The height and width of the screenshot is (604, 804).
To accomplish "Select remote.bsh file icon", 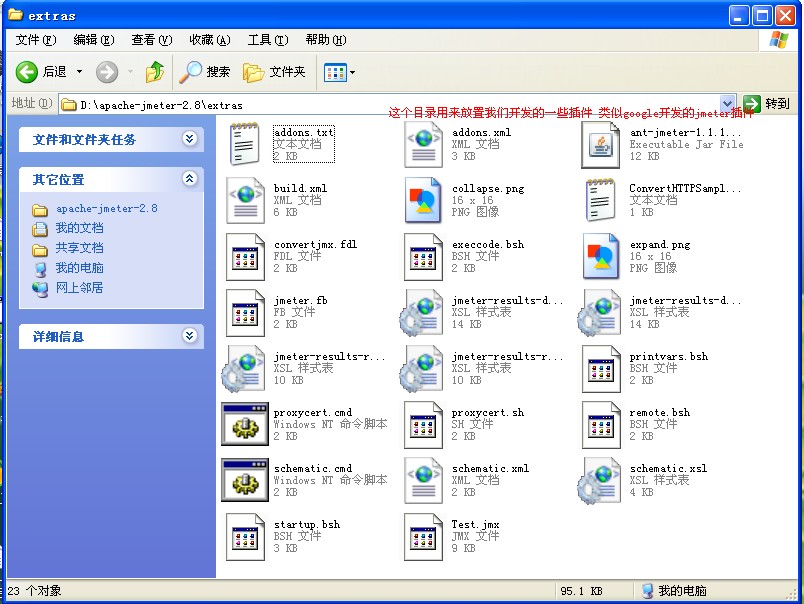I will tap(601, 425).
